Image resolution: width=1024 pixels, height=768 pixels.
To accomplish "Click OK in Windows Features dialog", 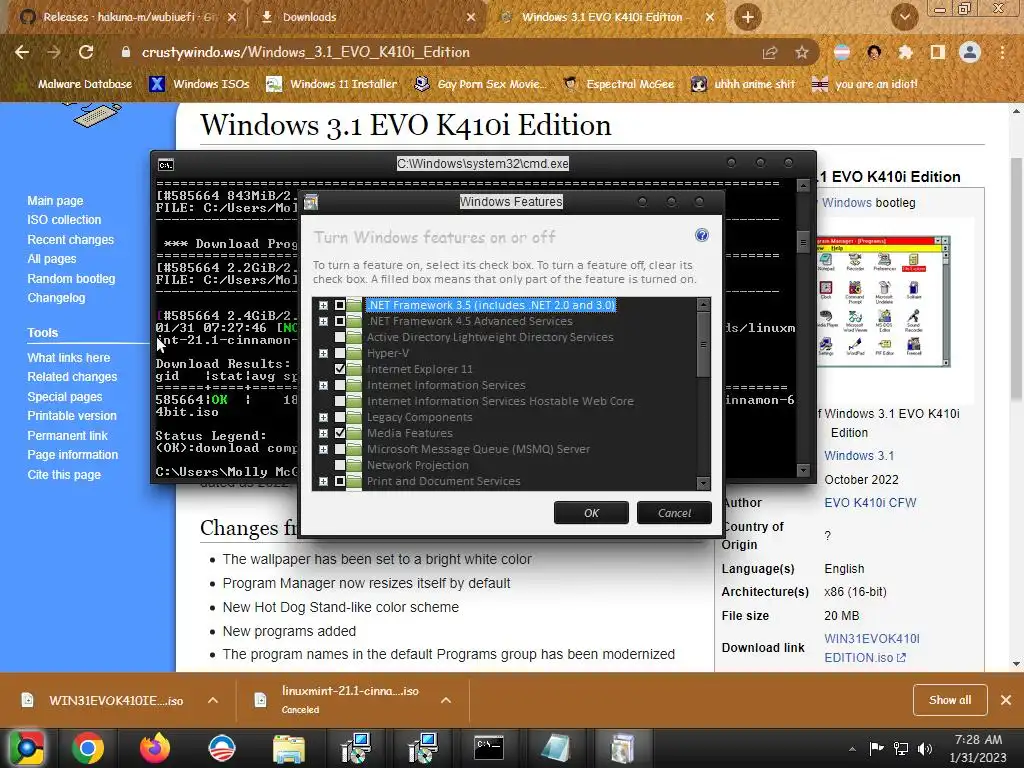I will click(x=591, y=513).
